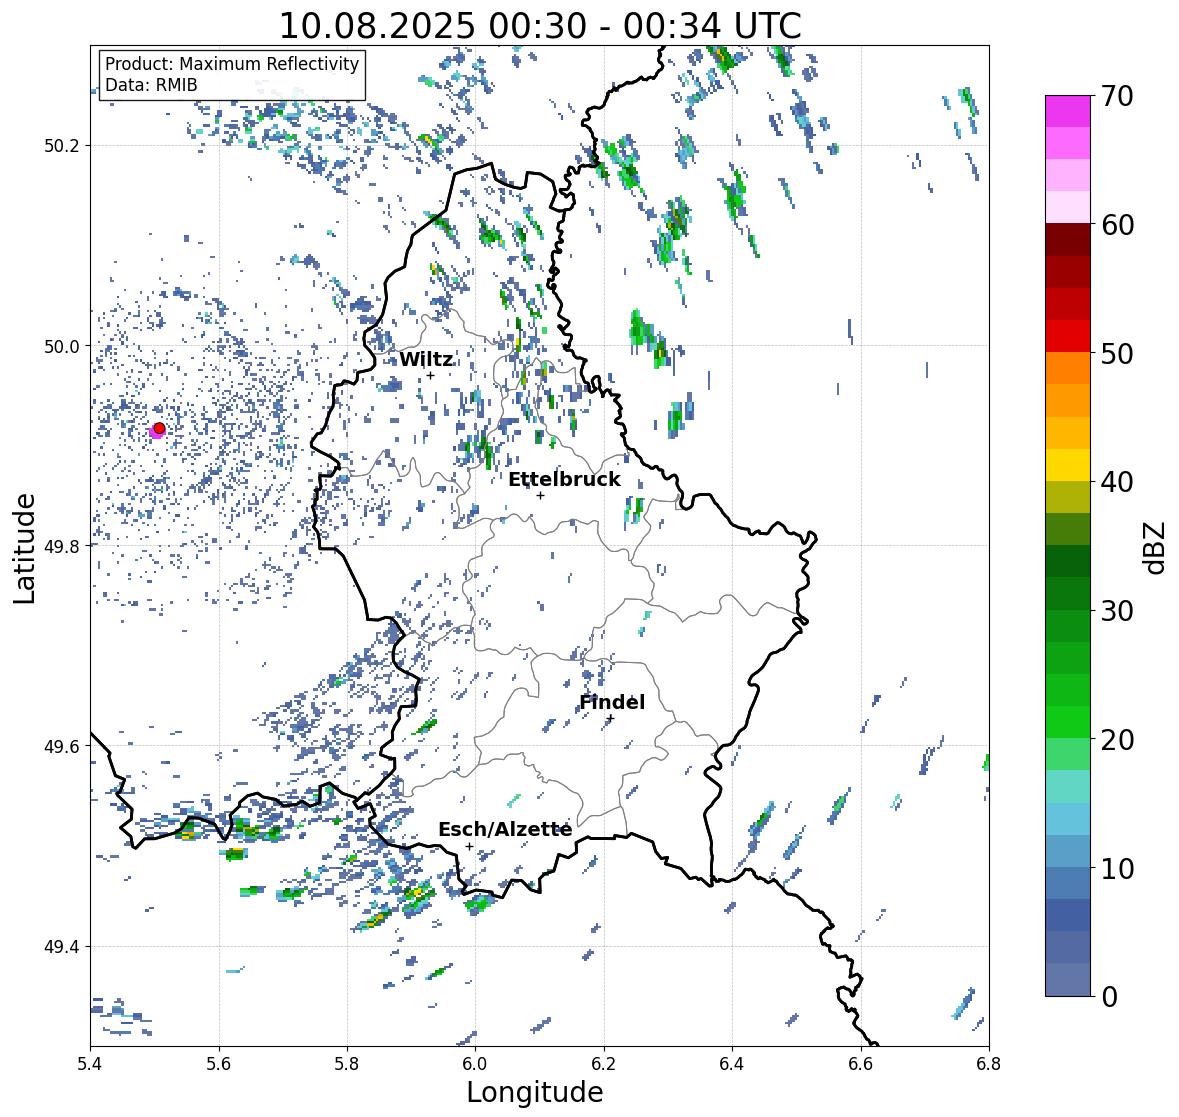Click the 10 tick on colorbar
Image resolution: width=1179 pixels, height=1117 pixels.
(x=1117, y=868)
